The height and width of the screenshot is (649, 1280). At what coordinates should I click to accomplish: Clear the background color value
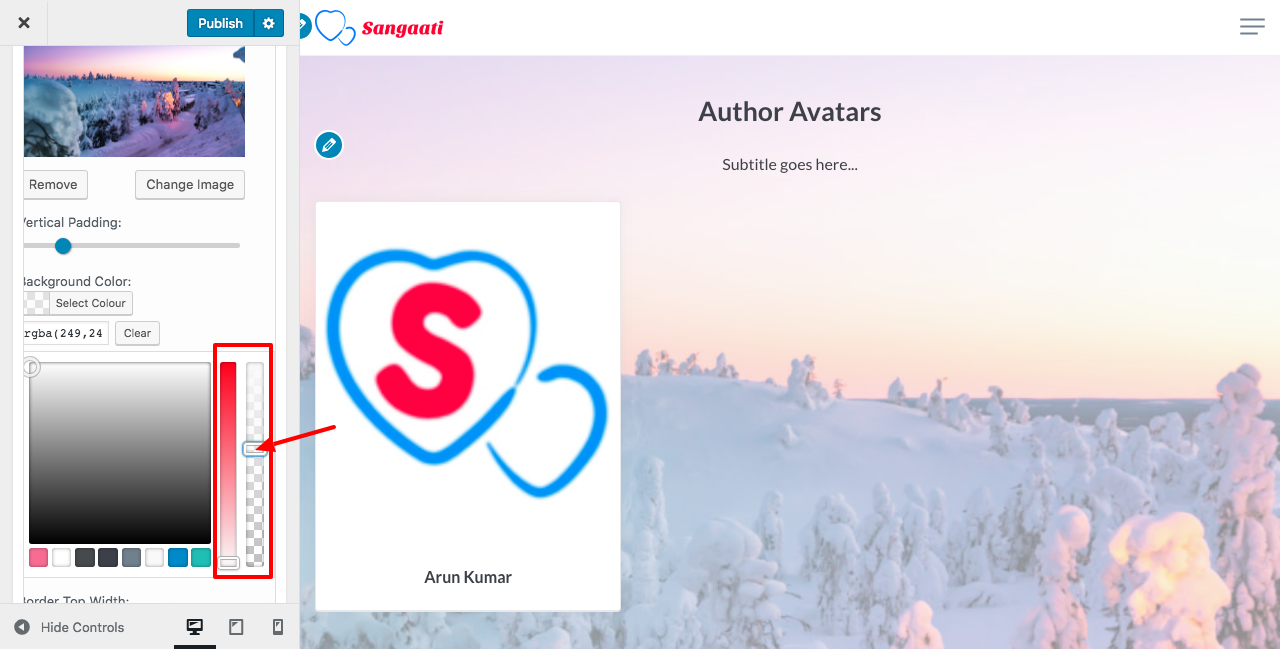click(x=137, y=333)
